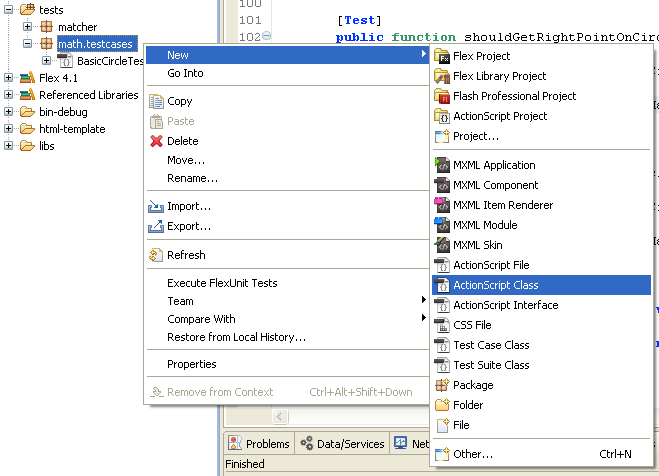The image size is (659, 476).
Task: Select Other... in the New submenu
Action: pos(473,454)
